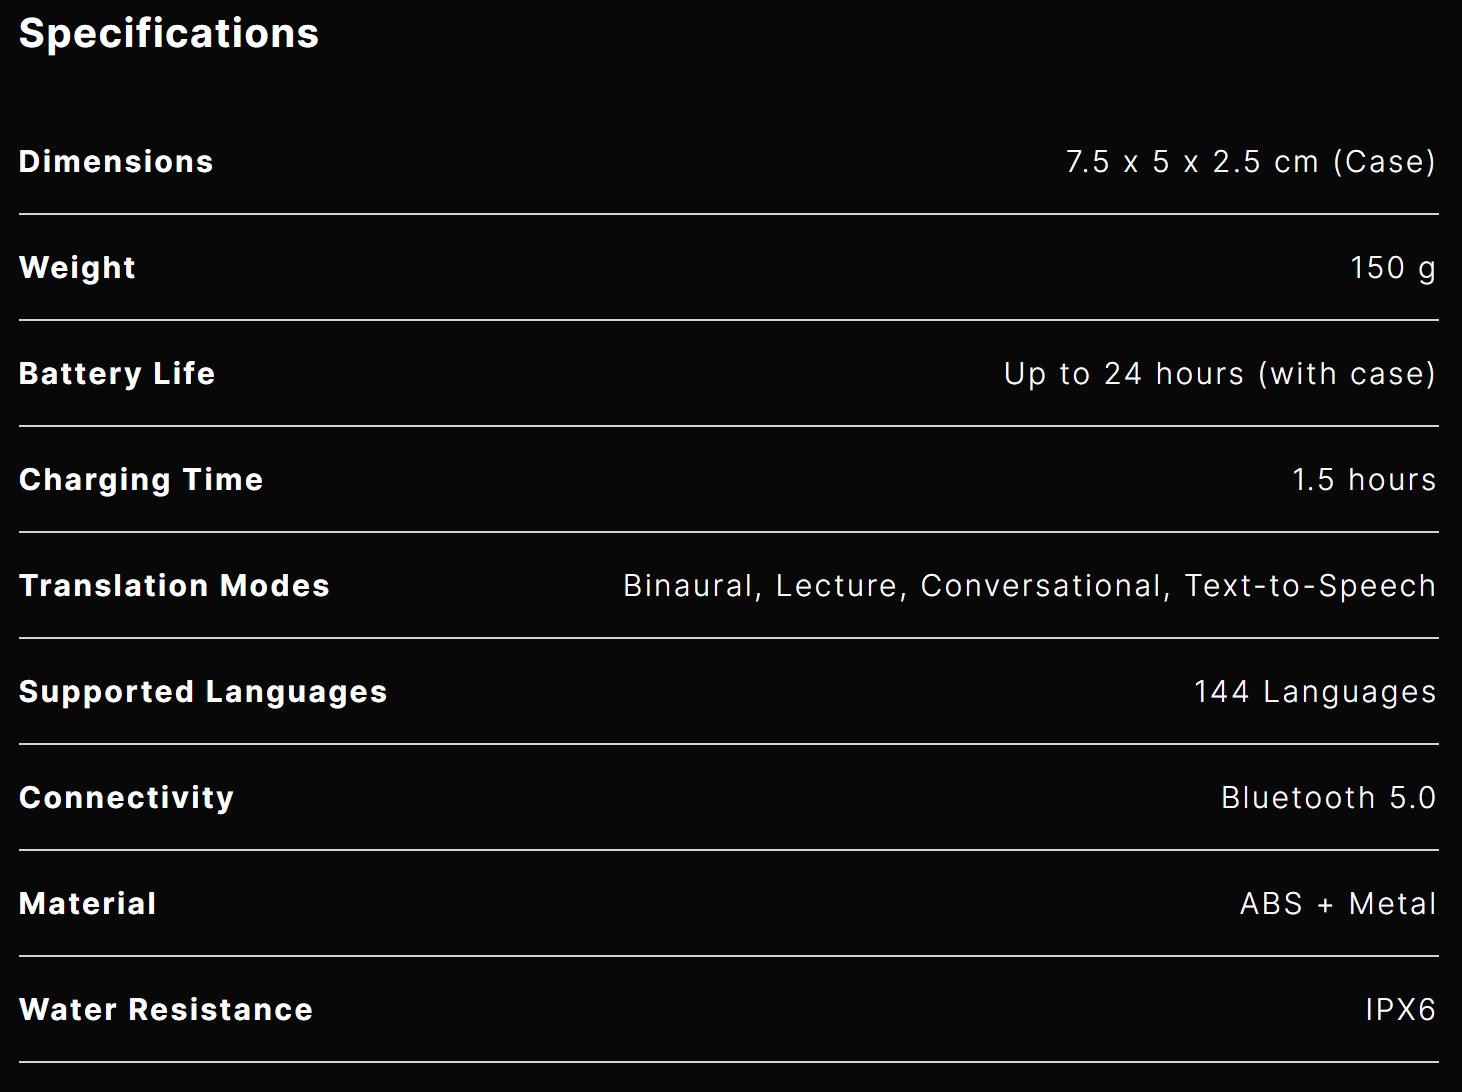Click the Material label
1462x1092 pixels.
[88, 904]
